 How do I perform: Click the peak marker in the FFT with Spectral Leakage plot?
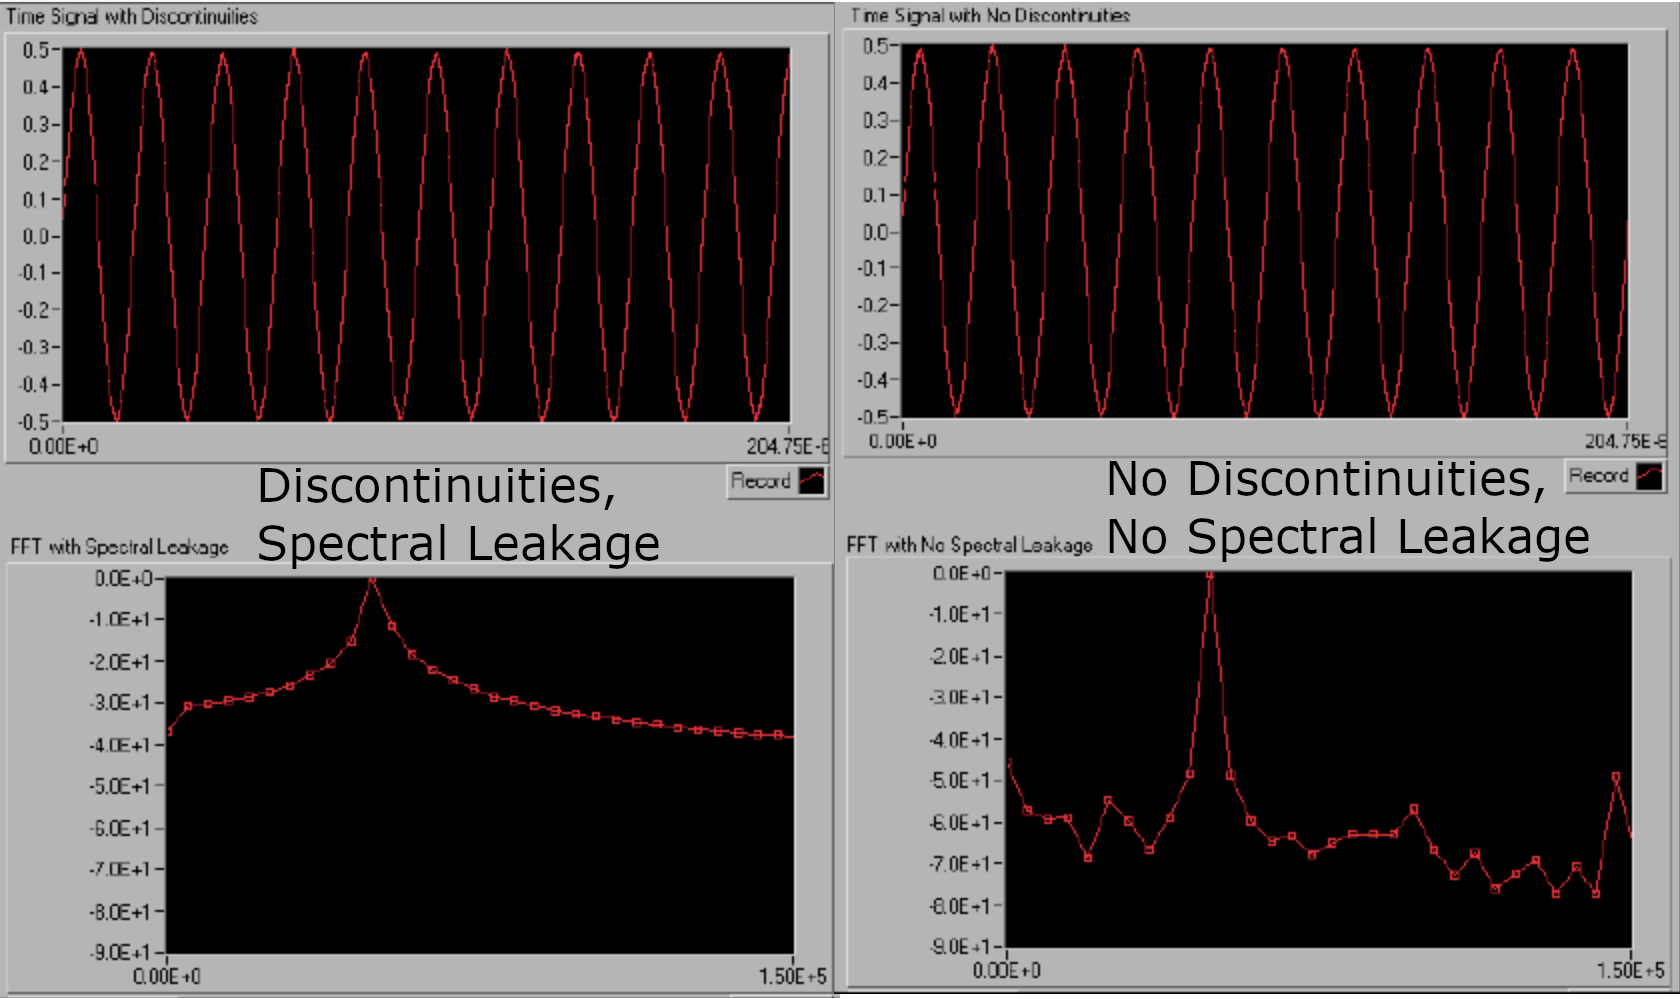(x=372, y=580)
